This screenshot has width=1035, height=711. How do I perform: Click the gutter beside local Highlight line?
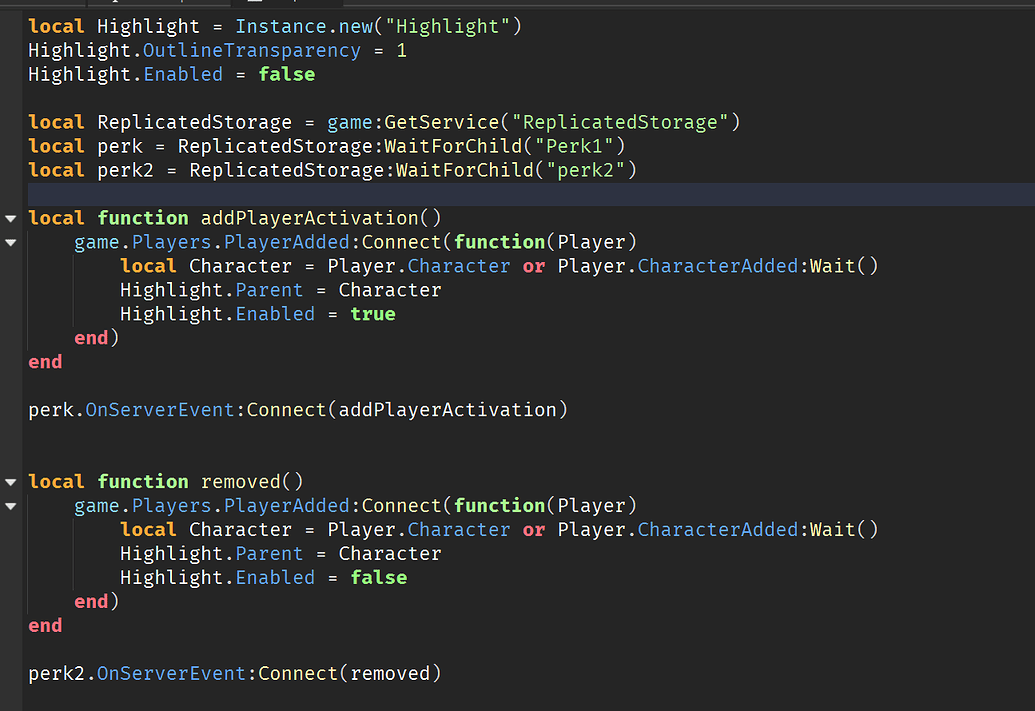pos(10,25)
